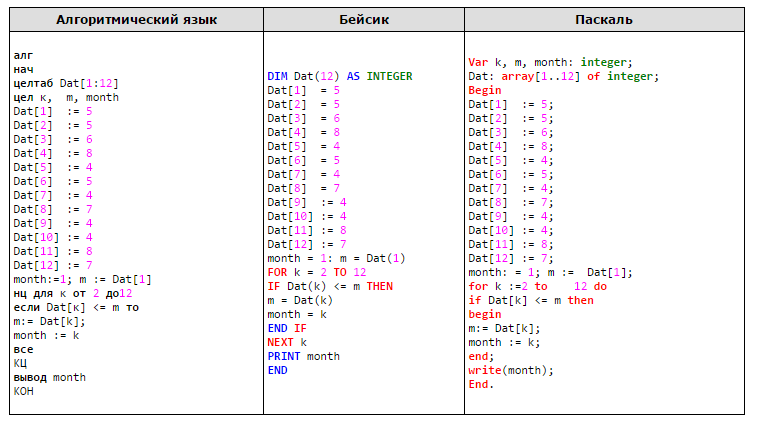This screenshot has height=432, width=759.
Task: Click the line 'if Dat[k] <= m then'
Action: pyautogui.click(x=531, y=301)
